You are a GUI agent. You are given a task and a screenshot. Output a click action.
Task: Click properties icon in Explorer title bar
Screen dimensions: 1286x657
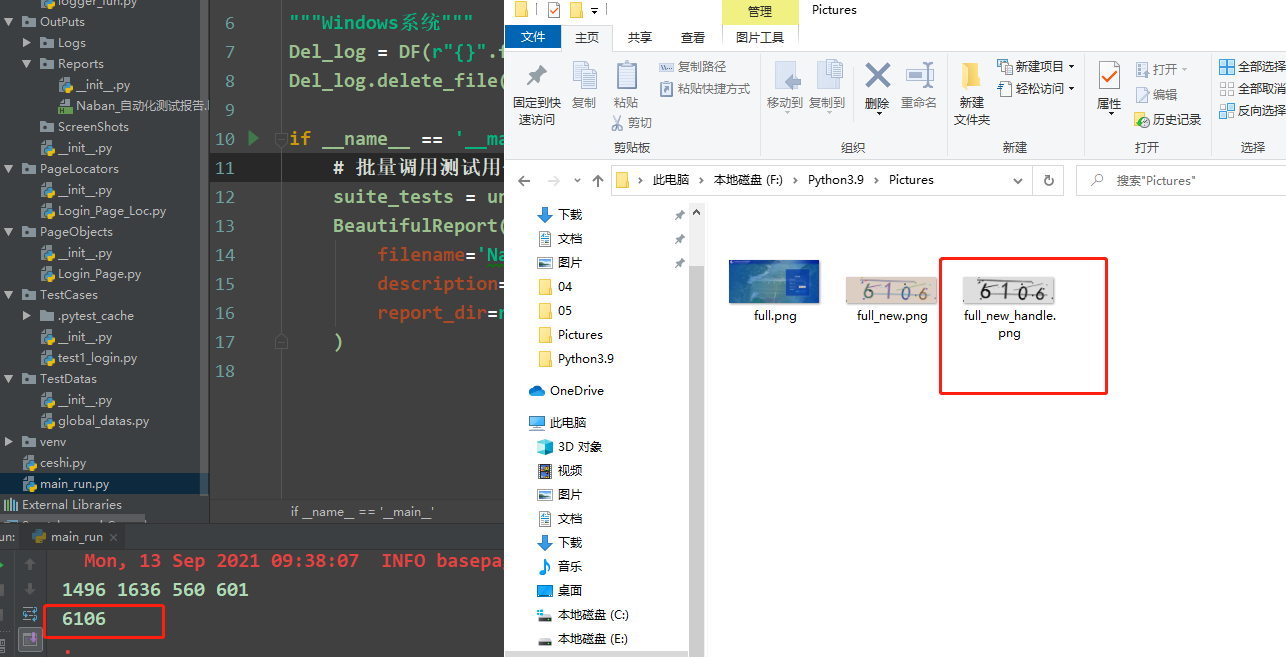pyautogui.click(x=554, y=10)
